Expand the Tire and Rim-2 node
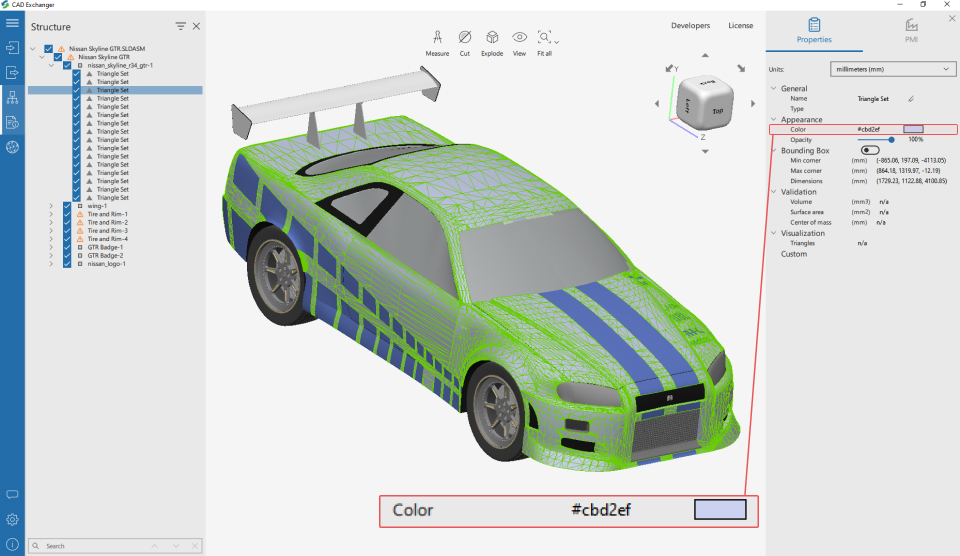960x556 pixels. [x=51, y=222]
